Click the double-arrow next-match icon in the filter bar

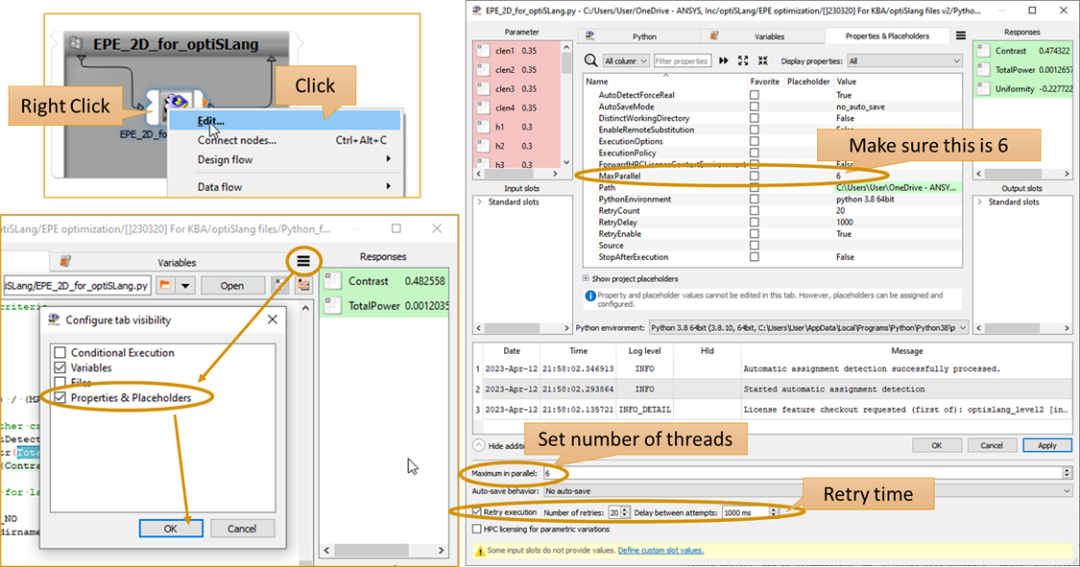723,61
